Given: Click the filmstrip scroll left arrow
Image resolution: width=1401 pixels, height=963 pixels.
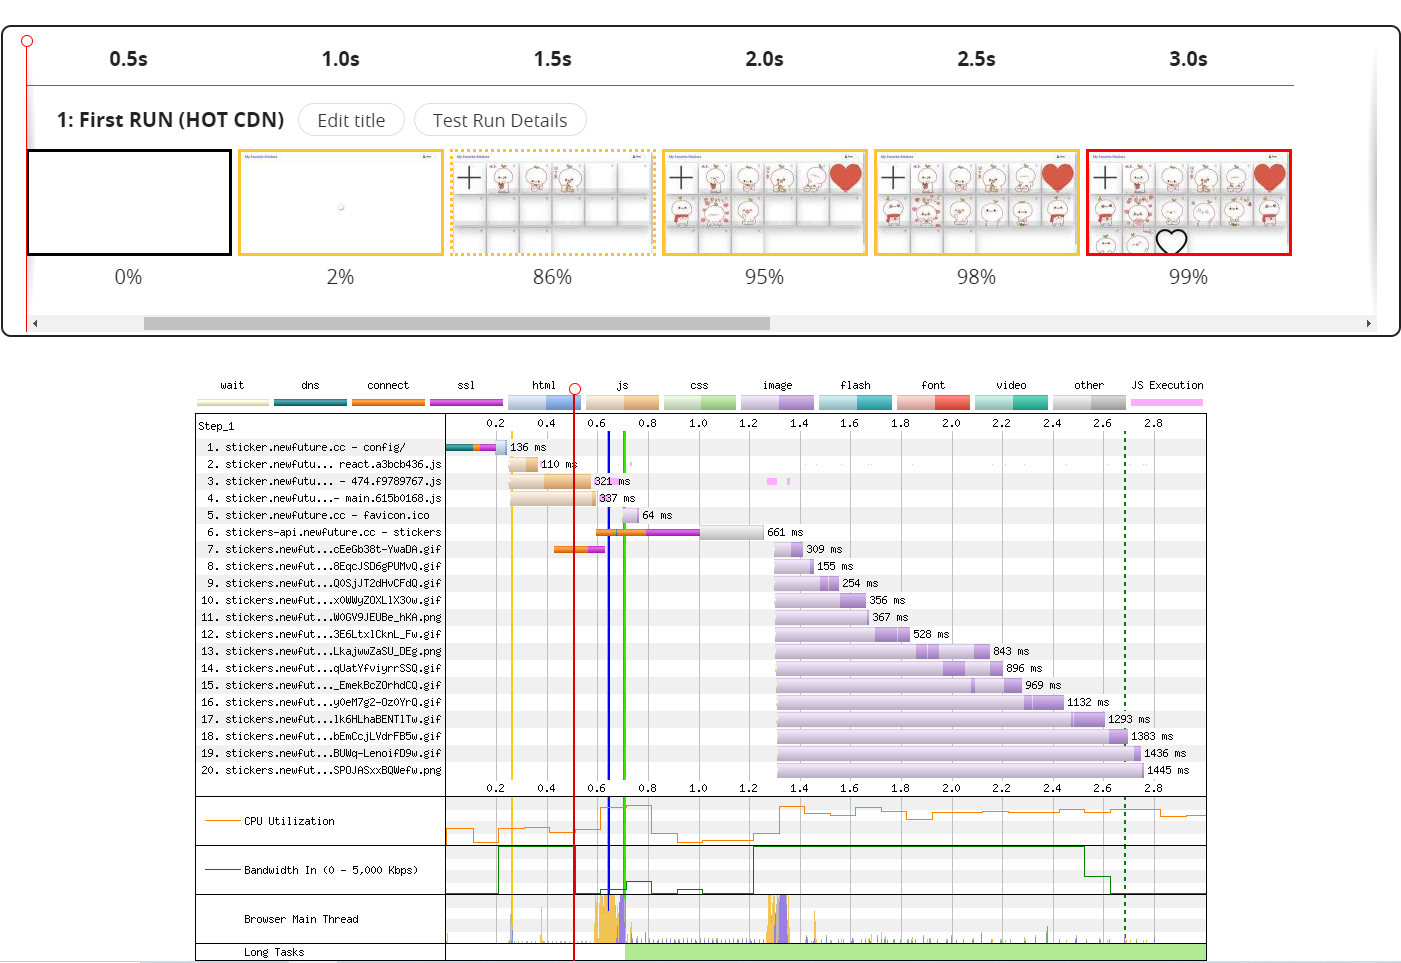Looking at the screenshot, I should [x=35, y=323].
